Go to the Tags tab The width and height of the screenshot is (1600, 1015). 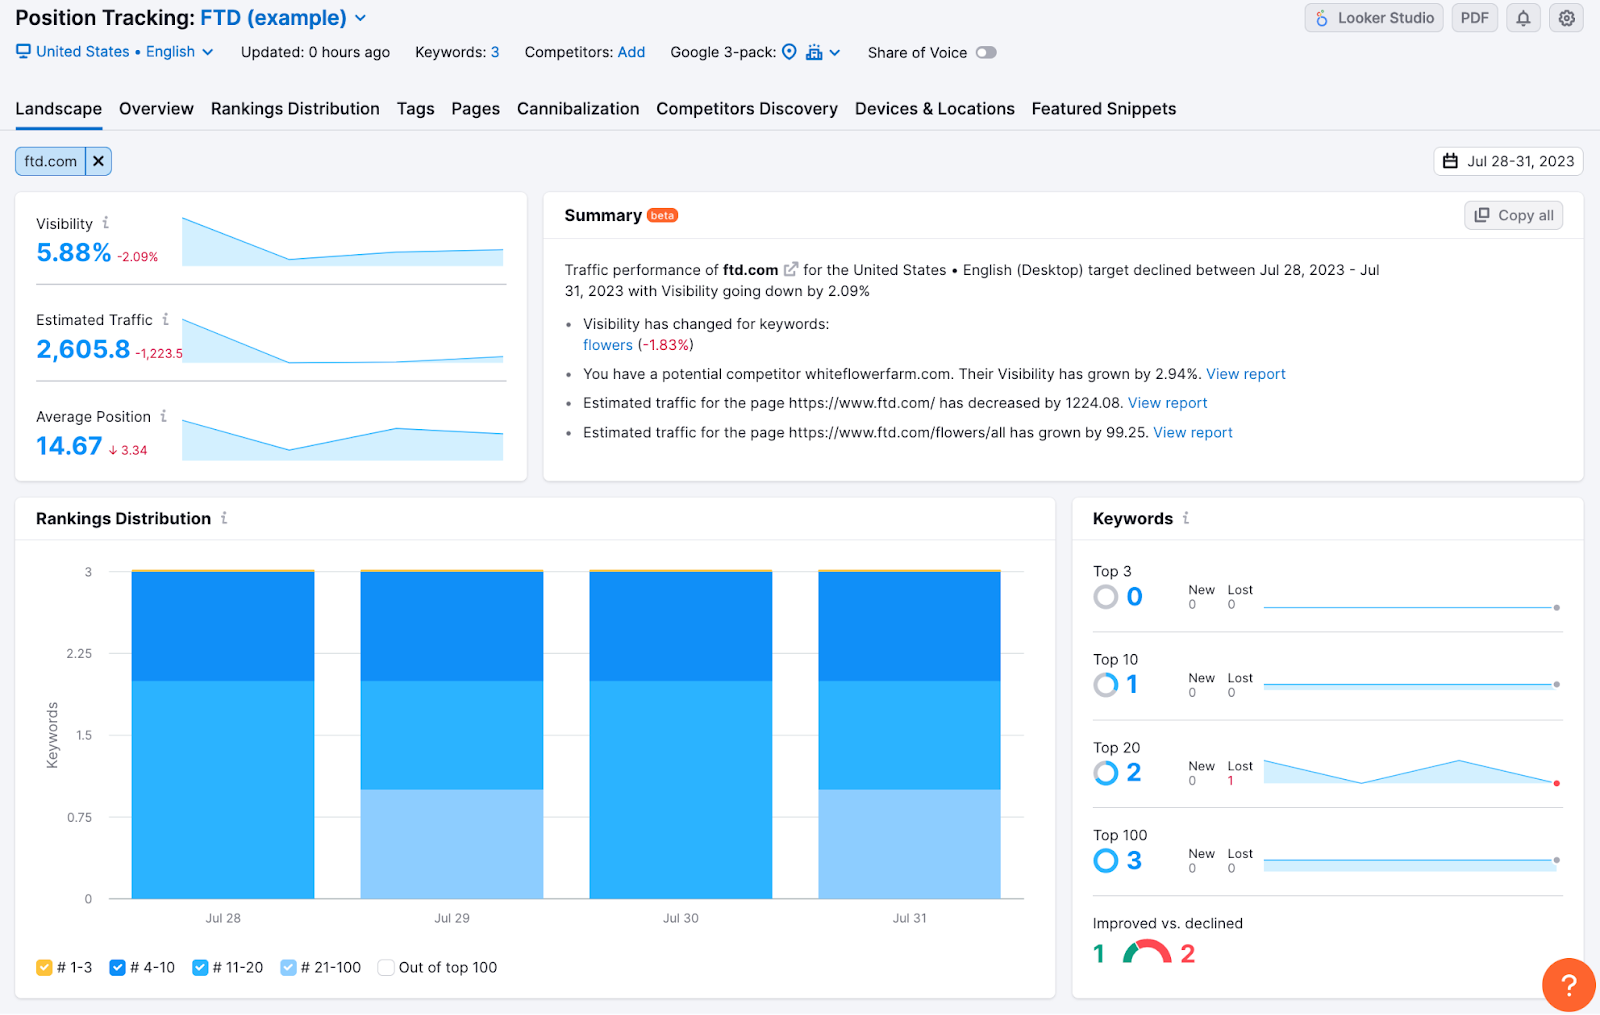click(x=415, y=109)
